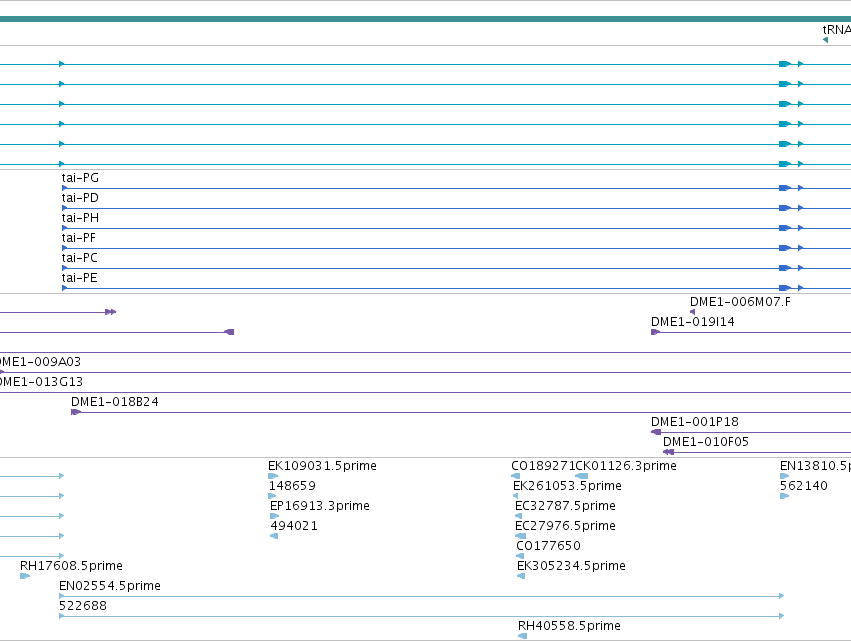
Task: Select the 562140 EST label
Action: [x=803, y=486]
